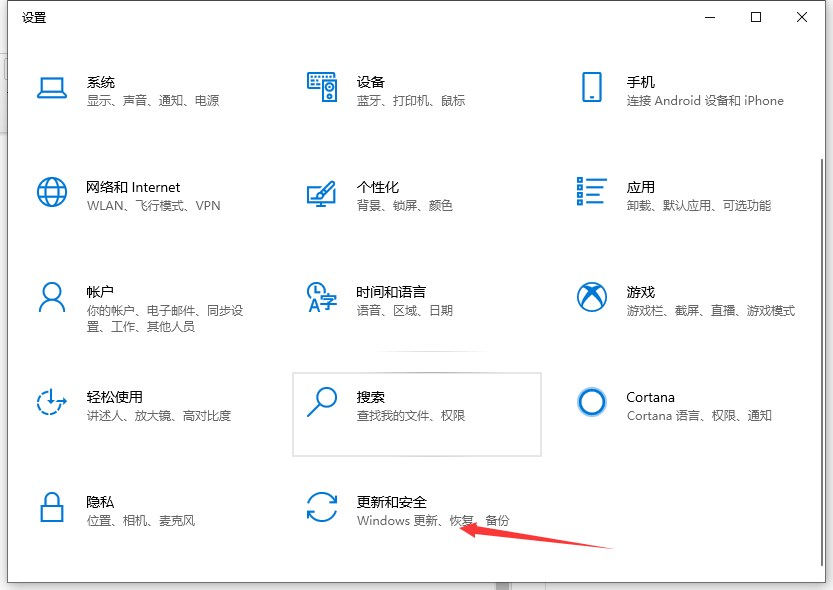Click the Gaming Xbox icon
Image resolution: width=833 pixels, height=590 pixels.
[592, 297]
